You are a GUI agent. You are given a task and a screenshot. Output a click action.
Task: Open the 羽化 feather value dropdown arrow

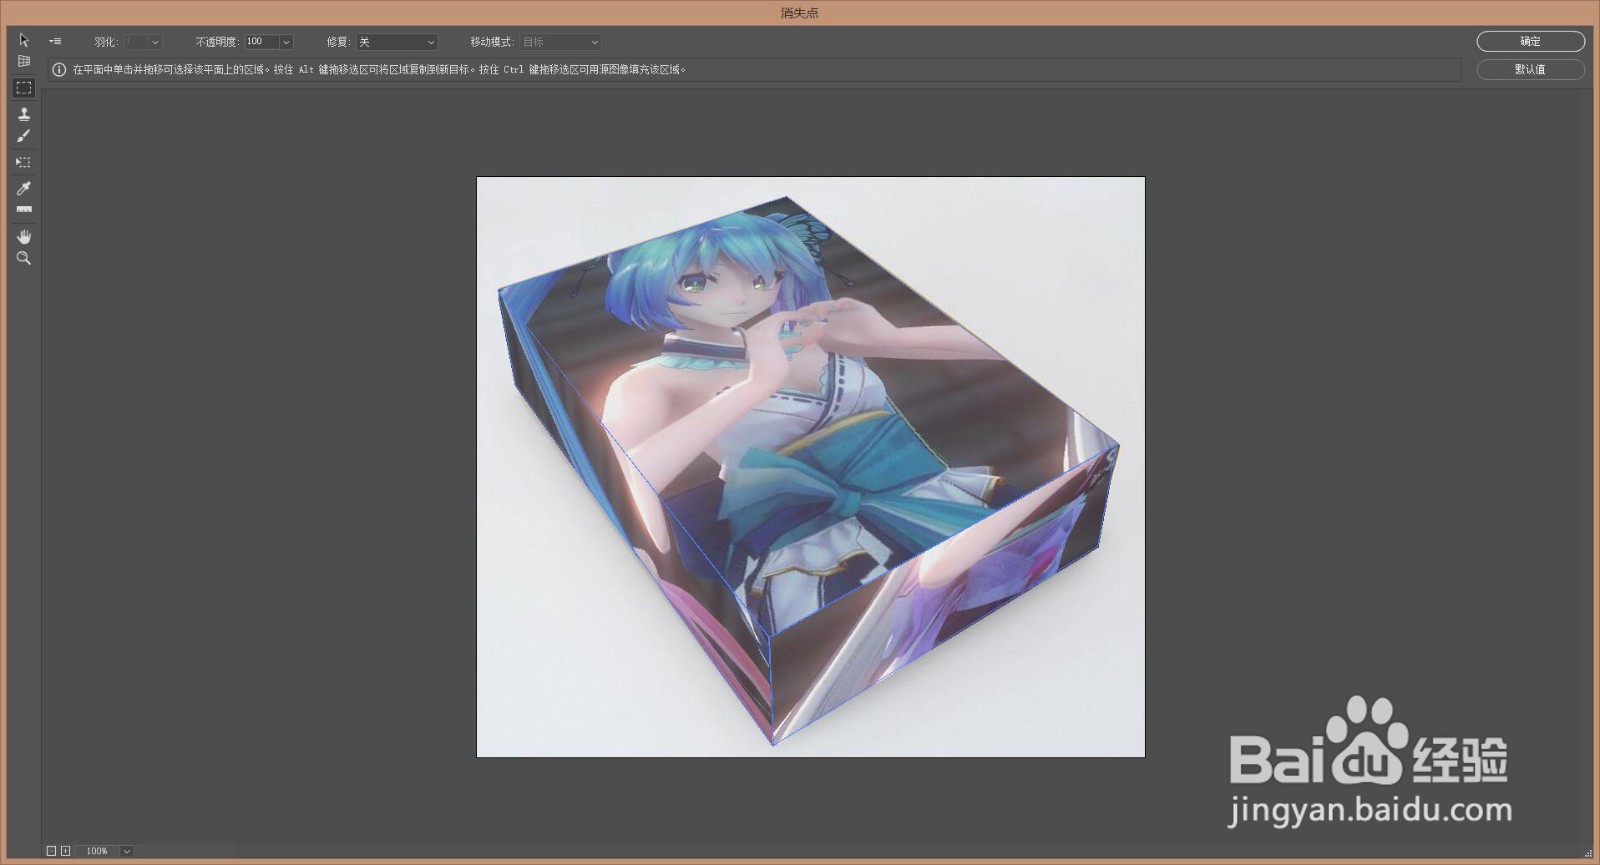tap(155, 42)
